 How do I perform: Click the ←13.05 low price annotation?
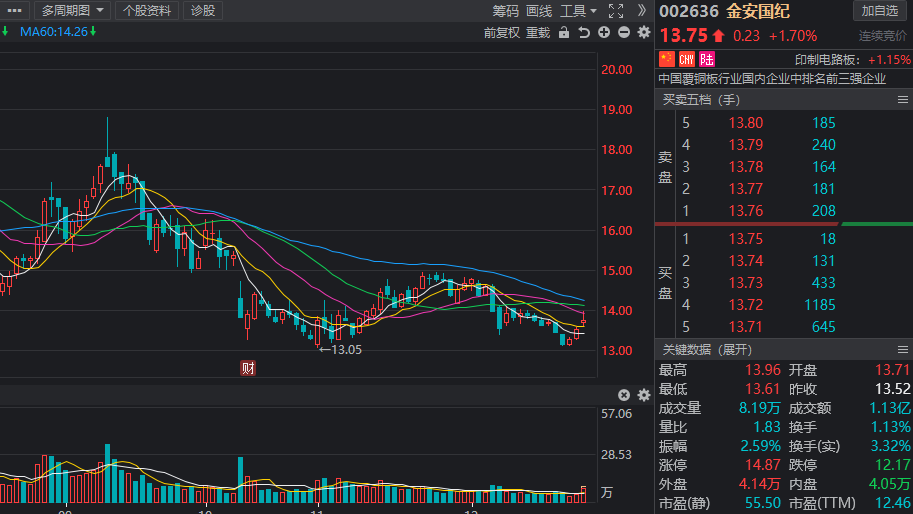click(341, 350)
